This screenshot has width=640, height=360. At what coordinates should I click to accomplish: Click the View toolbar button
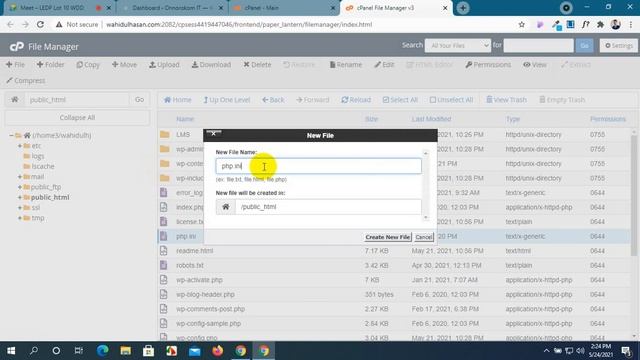535,64
